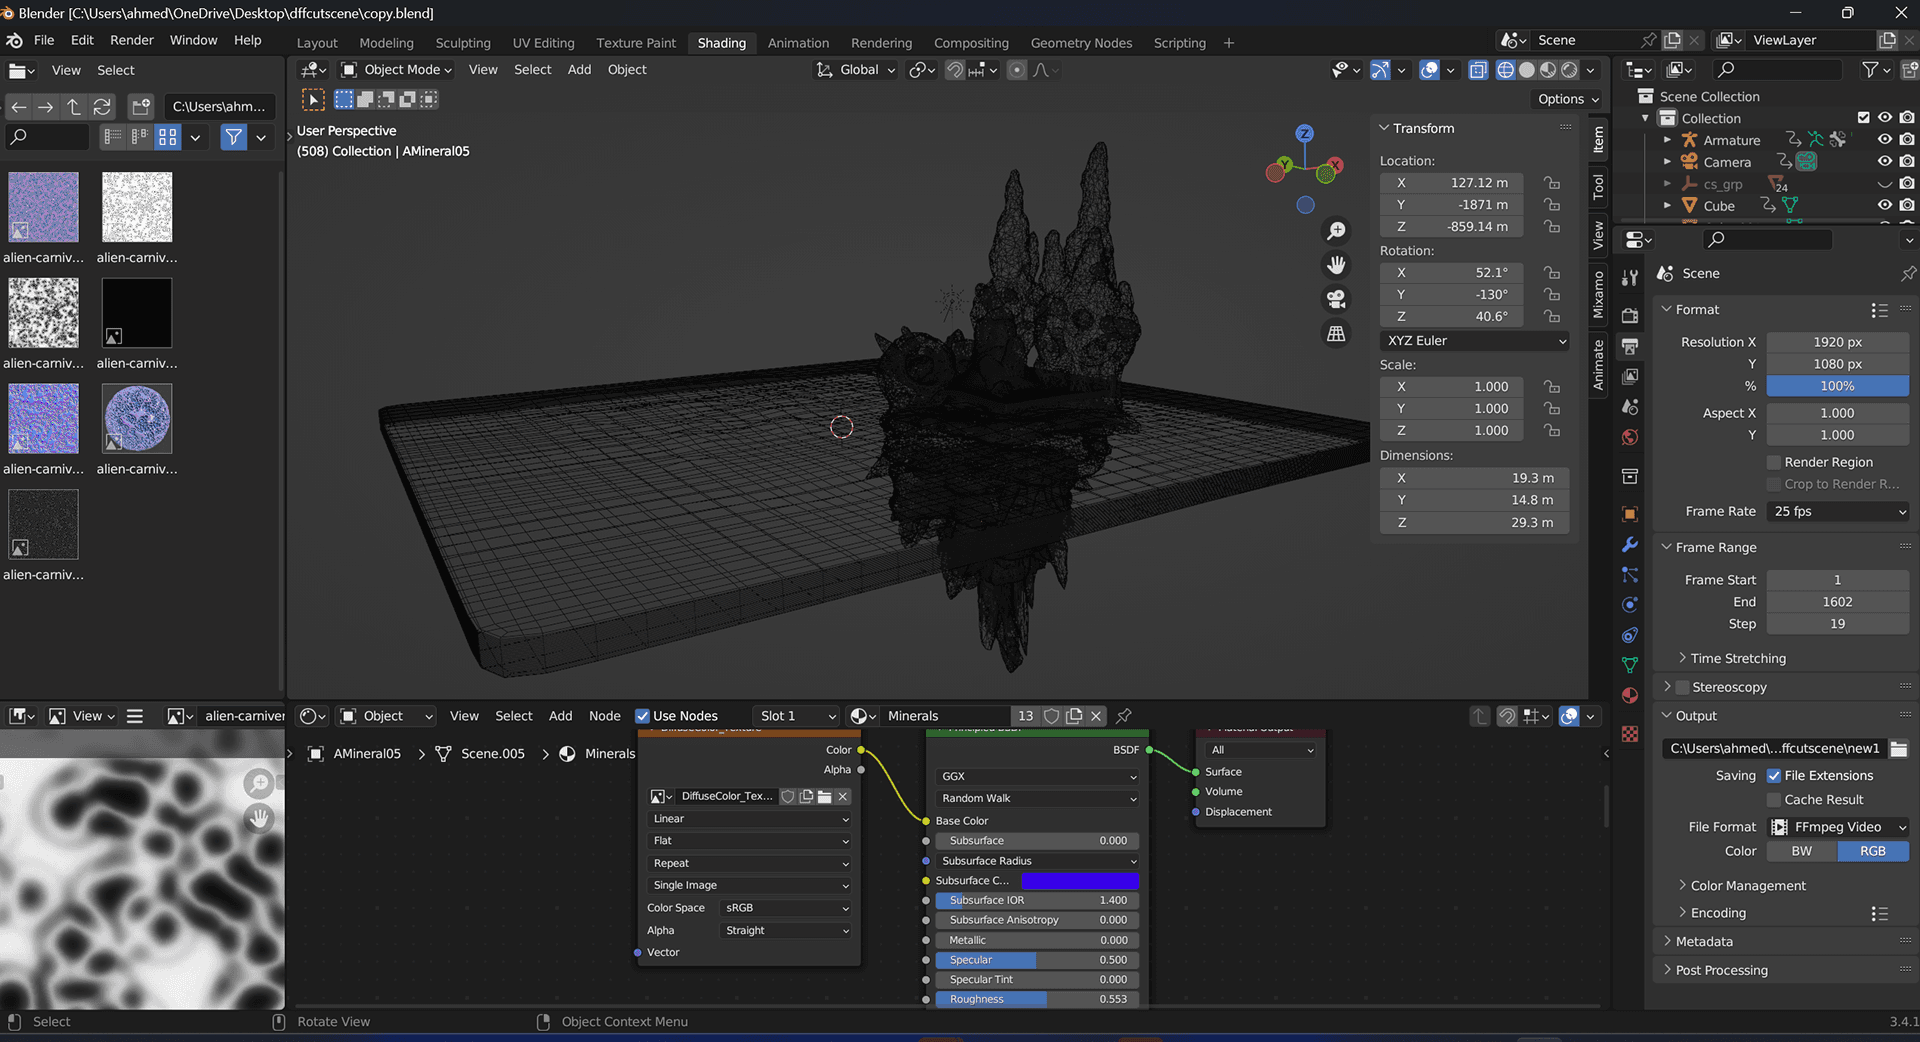Open the Render menu
Viewport: 1920px width, 1042px height.
(x=131, y=40)
